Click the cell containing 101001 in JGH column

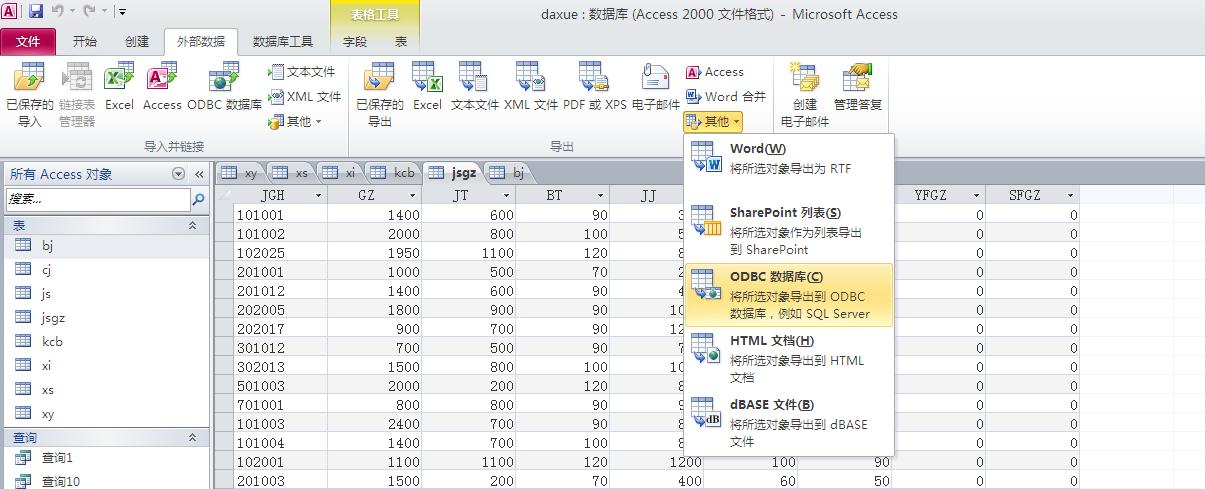[281, 214]
